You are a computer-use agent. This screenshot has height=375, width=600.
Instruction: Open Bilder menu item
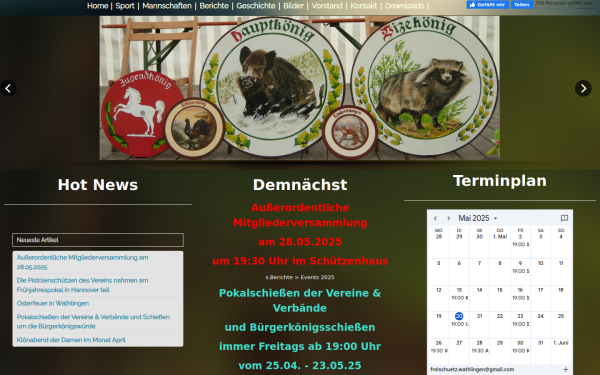[293, 6]
